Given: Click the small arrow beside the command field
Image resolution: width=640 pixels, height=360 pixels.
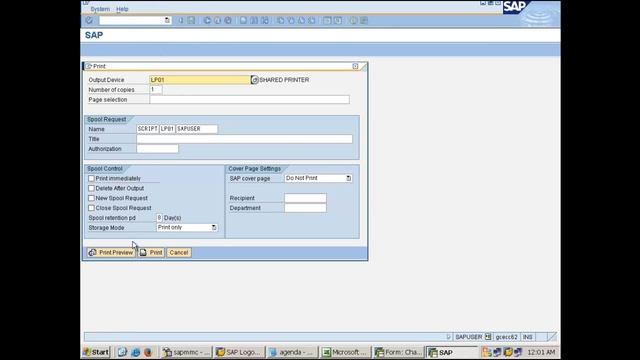Looking at the screenshot, I should [x=181, y=20].
